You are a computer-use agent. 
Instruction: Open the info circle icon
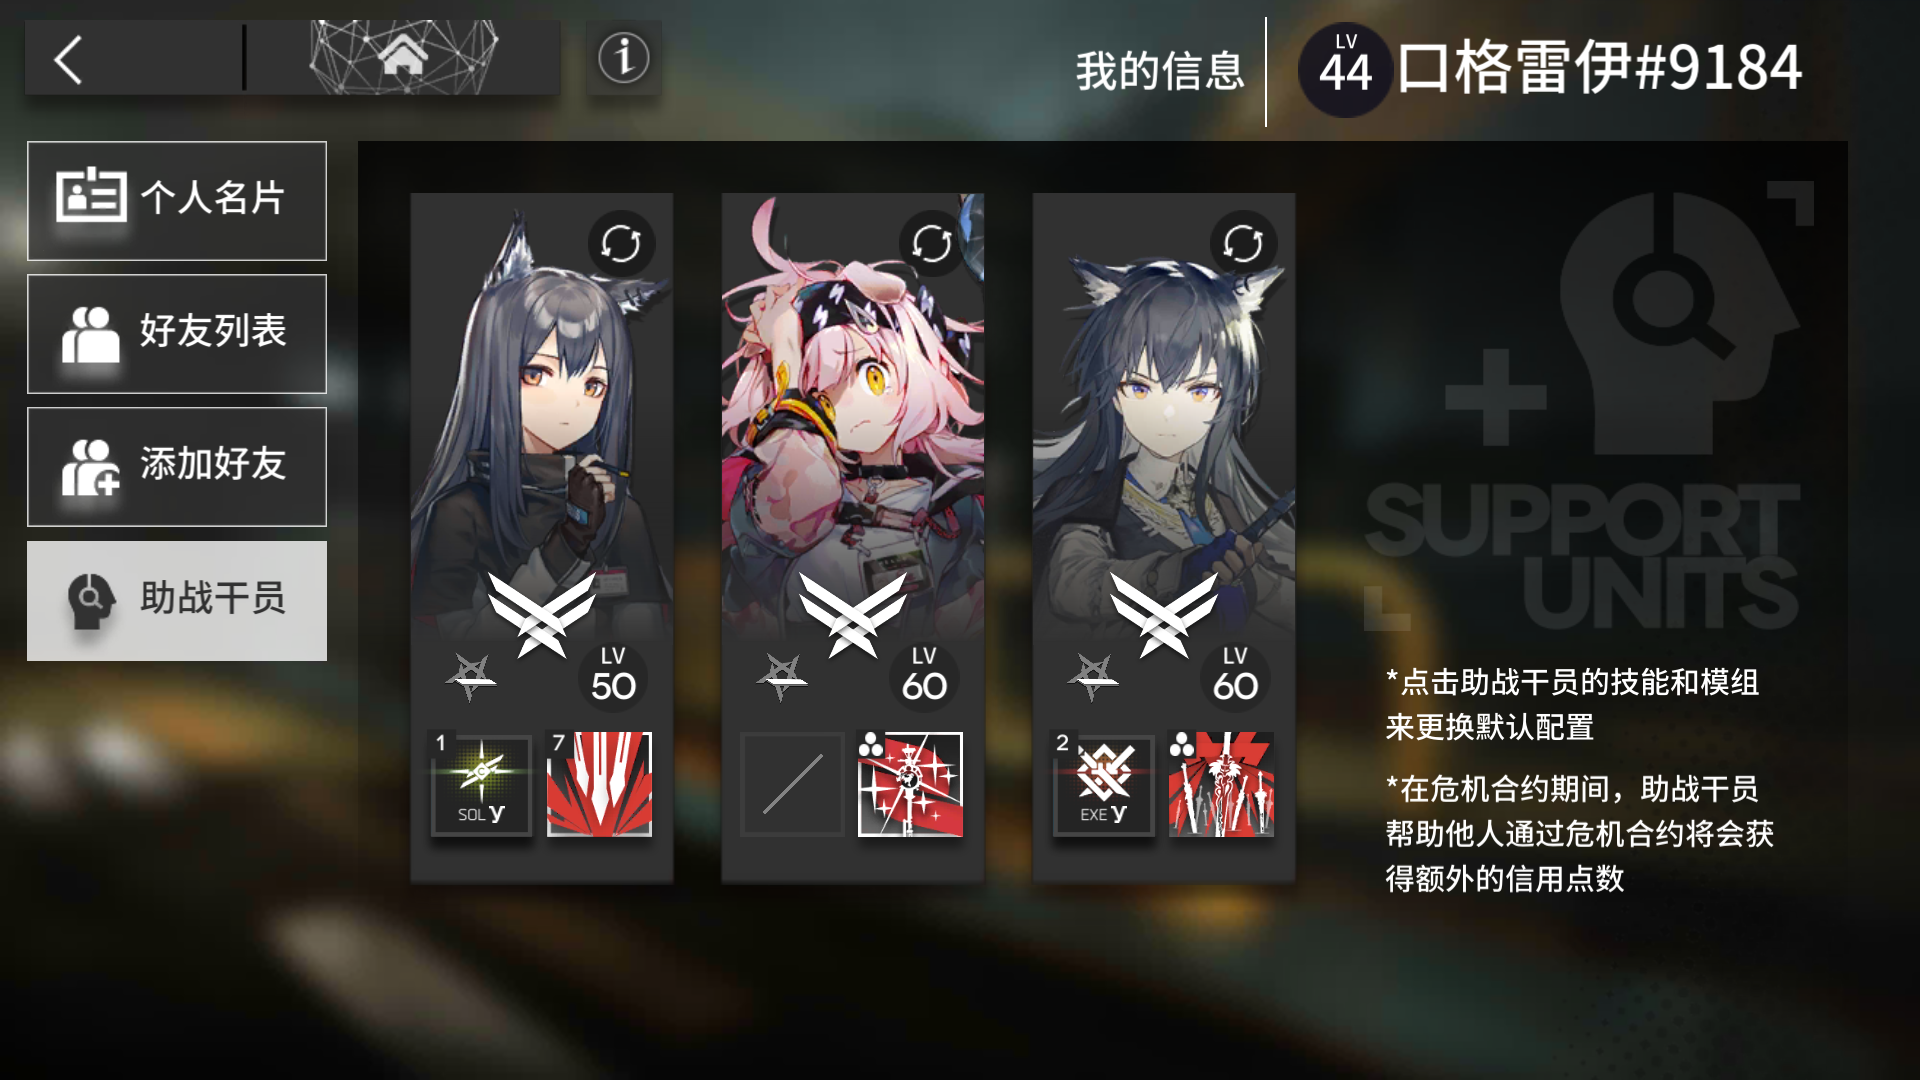624,58
